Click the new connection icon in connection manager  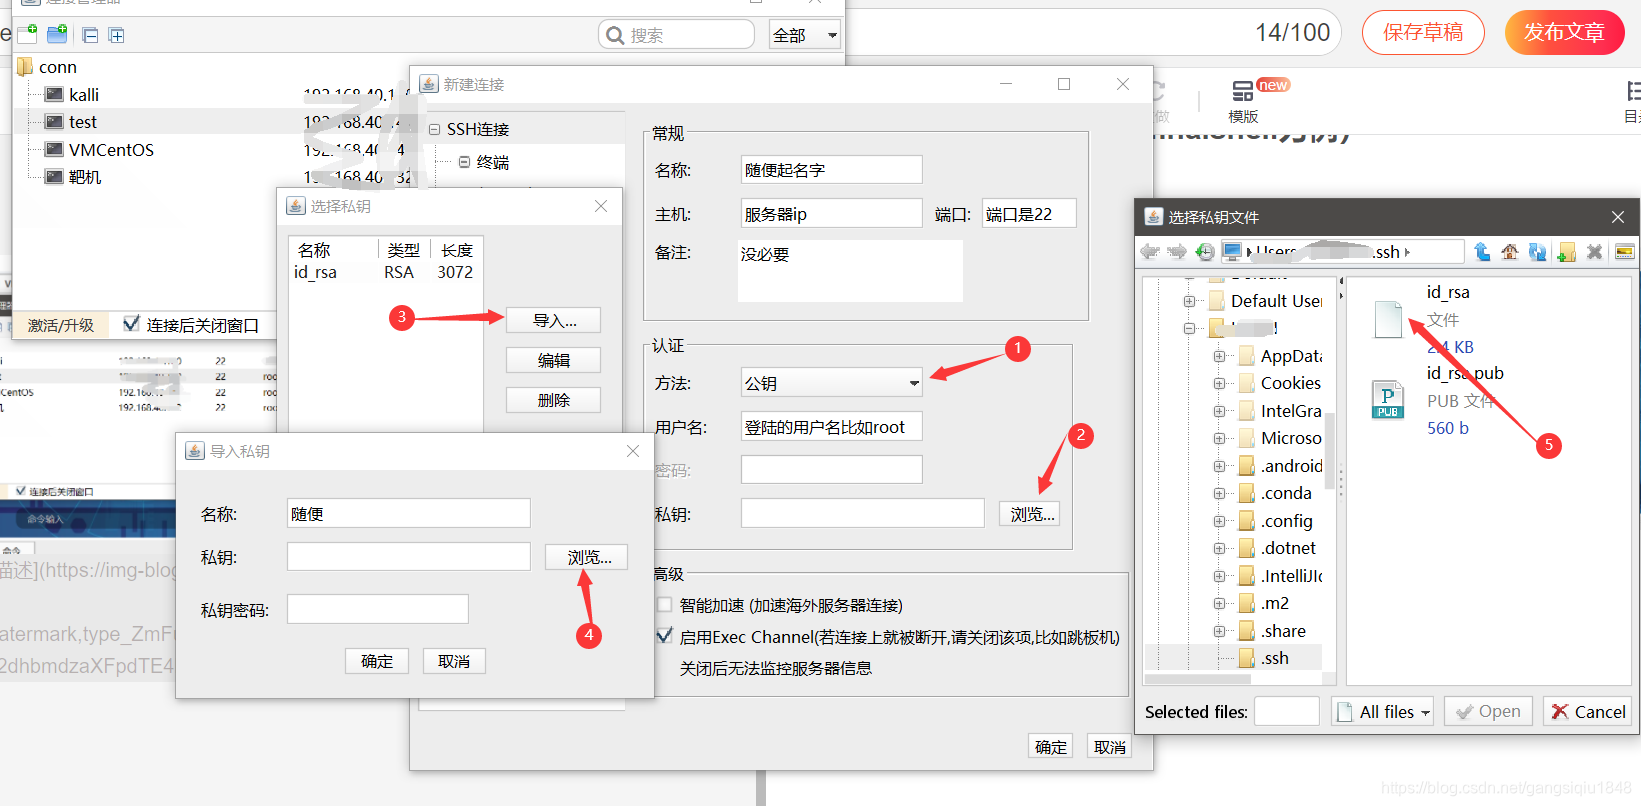pos(27,35)
